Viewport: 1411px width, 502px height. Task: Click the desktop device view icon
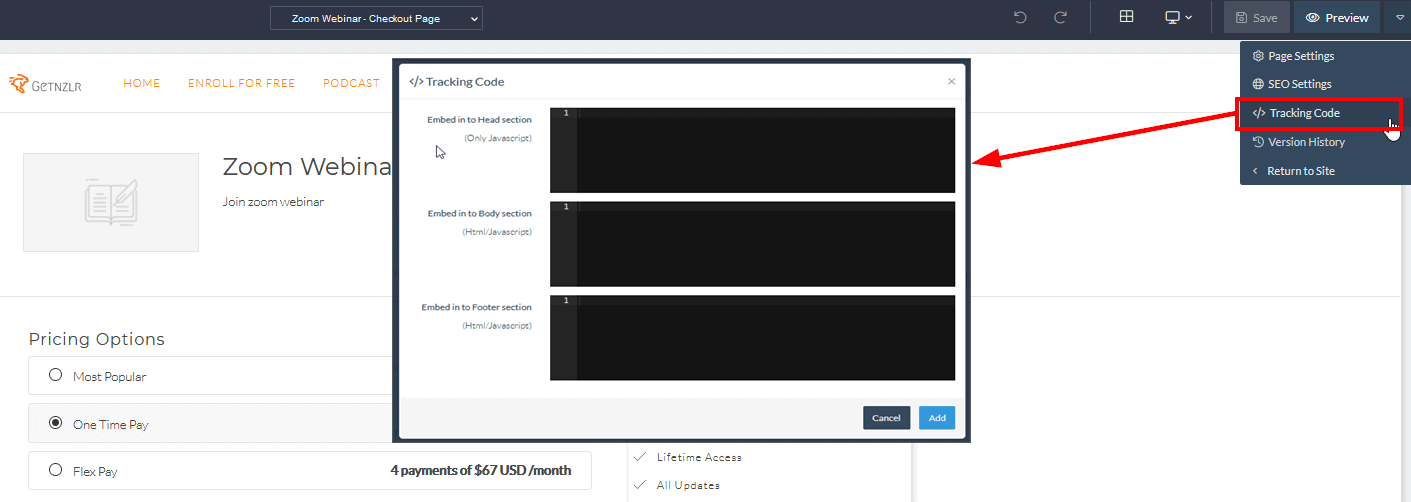1178,18
